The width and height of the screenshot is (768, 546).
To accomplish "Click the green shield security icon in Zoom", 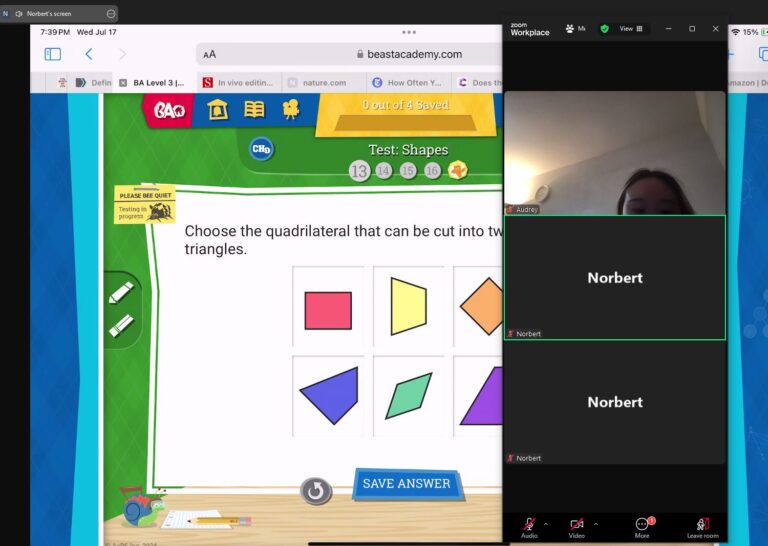I will [x=604, y=29].
